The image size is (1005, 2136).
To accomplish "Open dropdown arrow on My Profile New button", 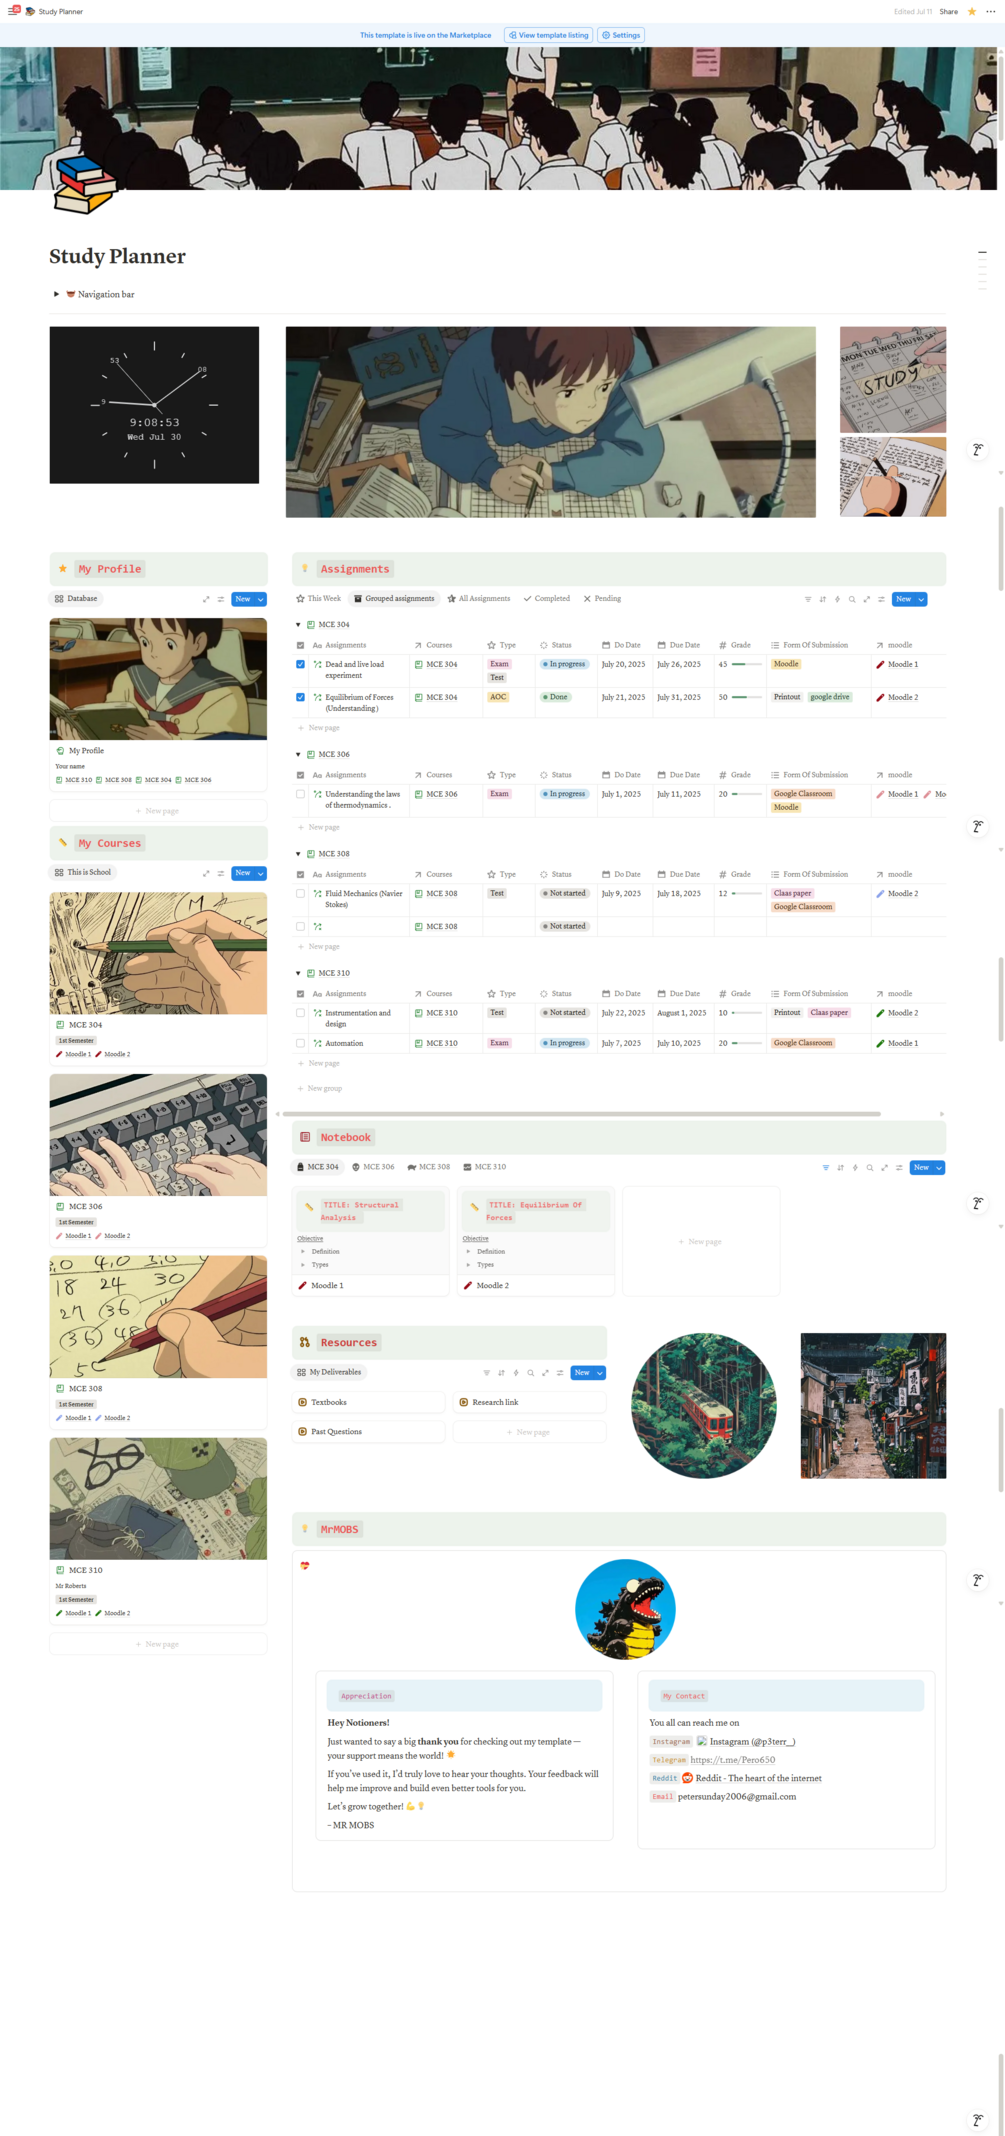I will pyautogui.click(x=261, y=599).
